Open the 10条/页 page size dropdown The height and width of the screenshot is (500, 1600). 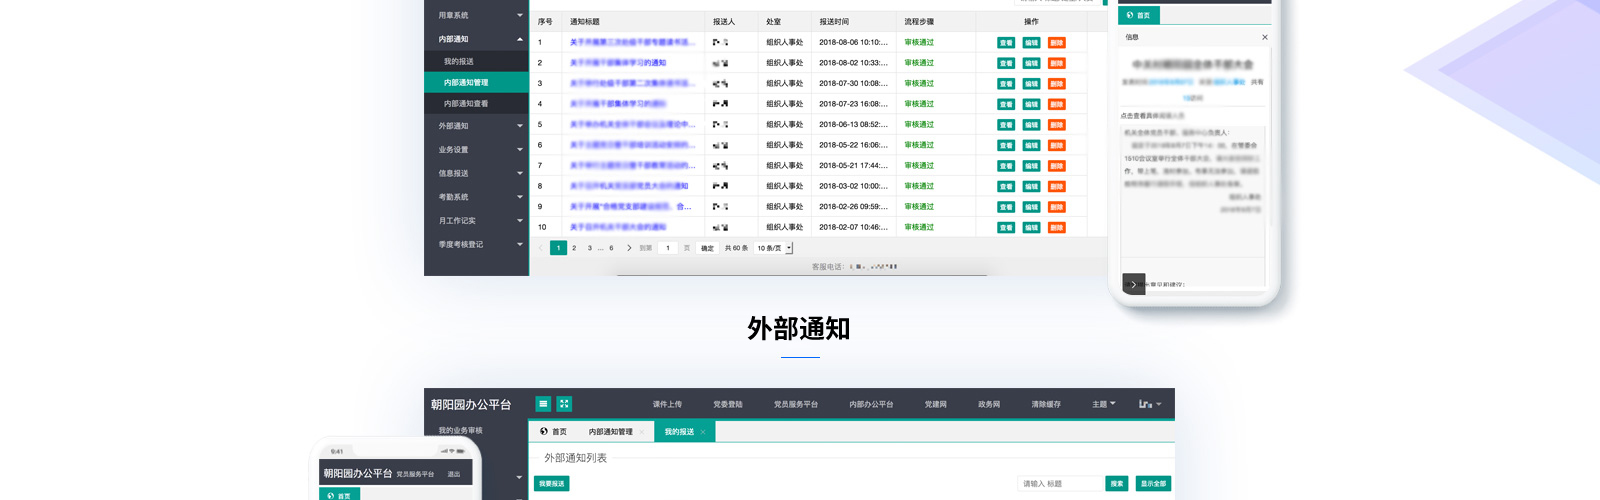[774, 248]
